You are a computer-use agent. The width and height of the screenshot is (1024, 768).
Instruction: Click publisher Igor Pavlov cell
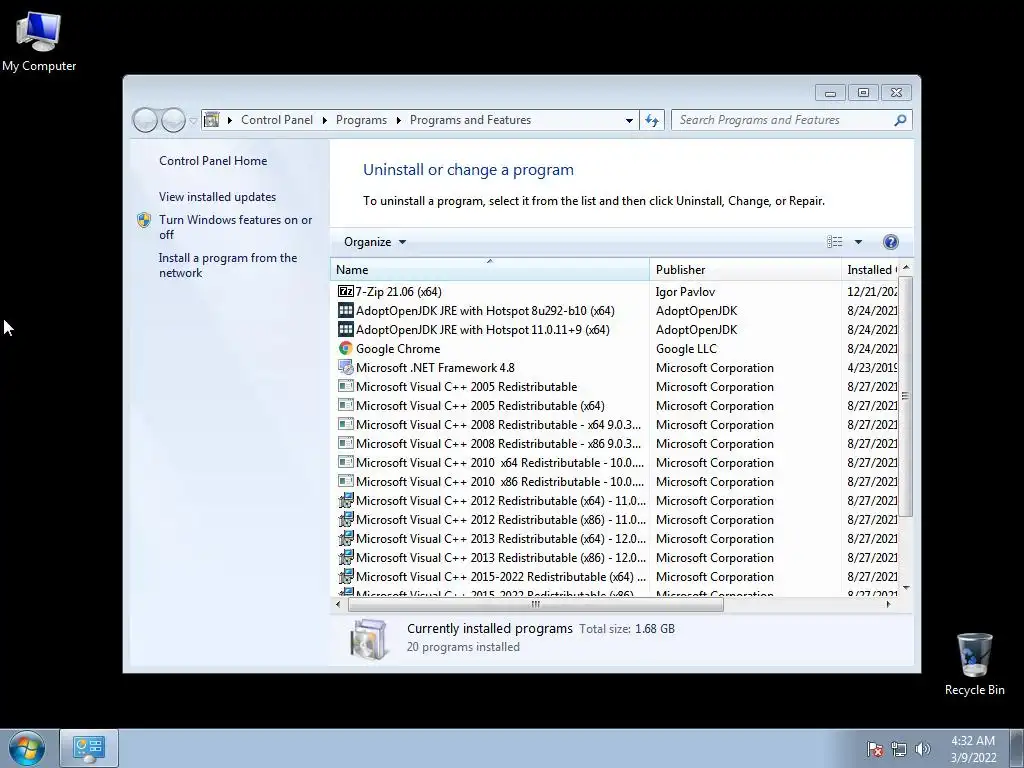tap(685, 292)
